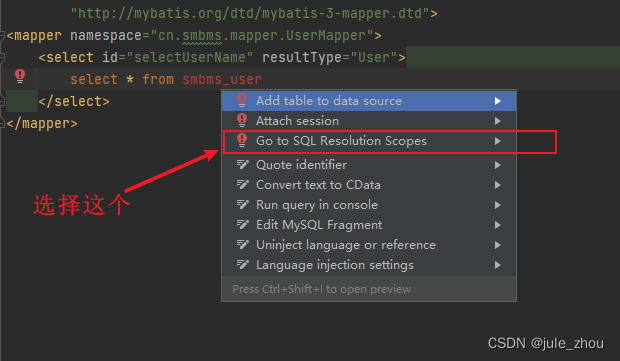Click red bulb icon beside Attach session
This screenshot has width=620, height=361.
(242, 121)
